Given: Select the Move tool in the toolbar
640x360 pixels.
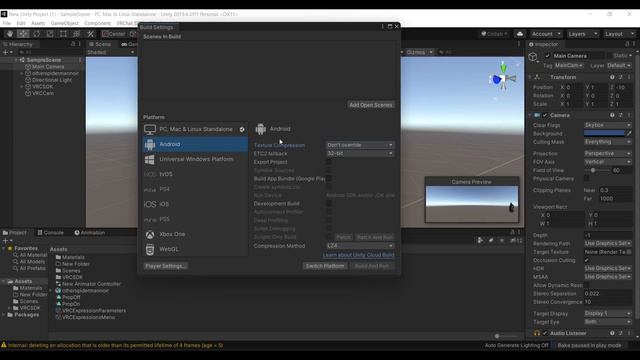Looking at the screenshot, I should tap(23, 34).
